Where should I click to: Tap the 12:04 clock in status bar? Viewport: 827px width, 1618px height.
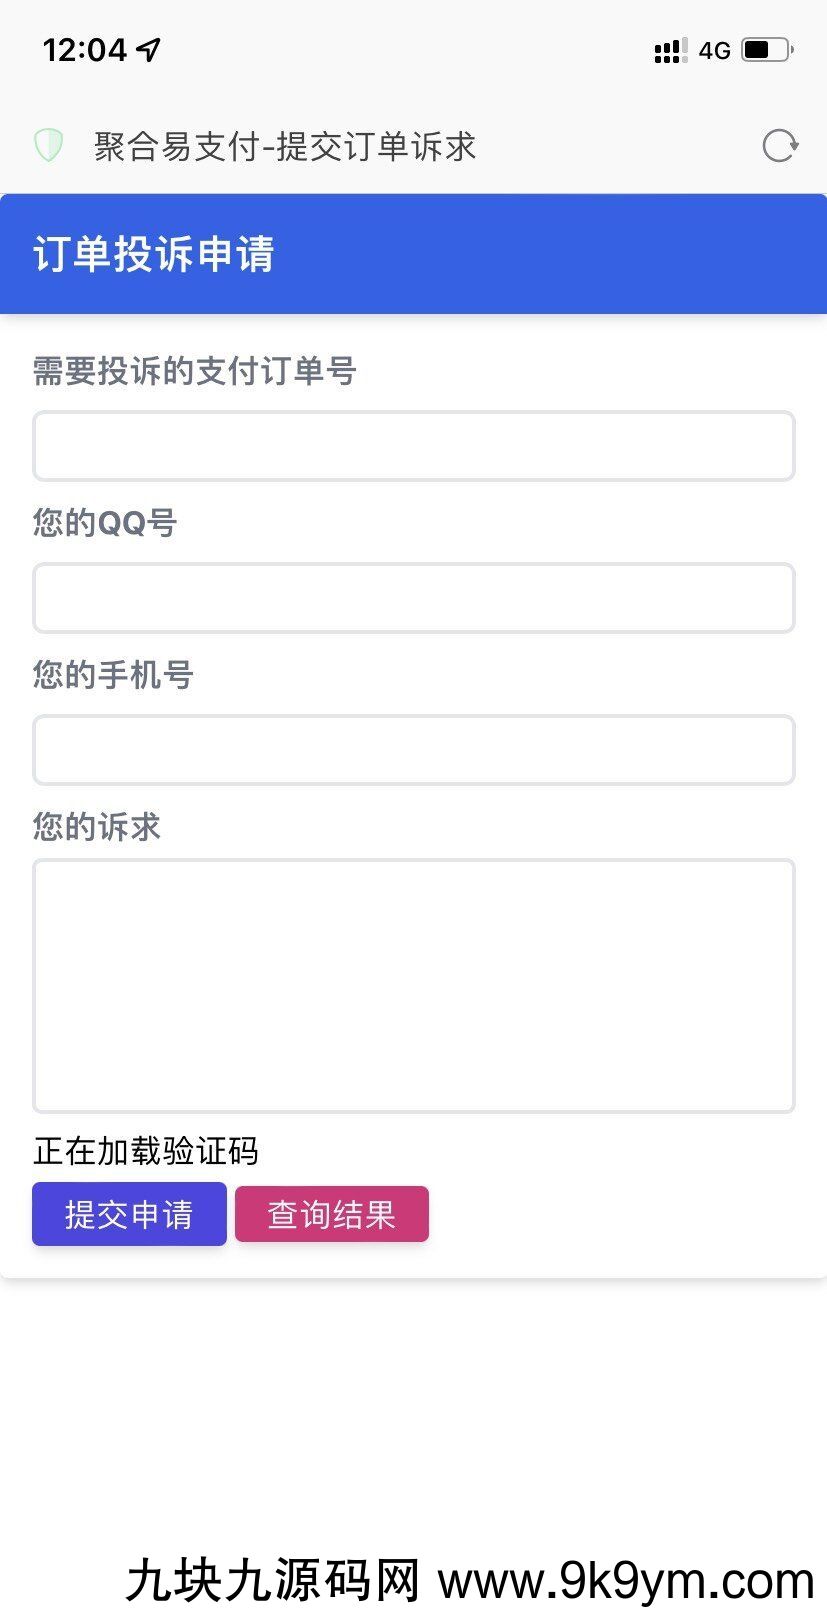[85, 49]
